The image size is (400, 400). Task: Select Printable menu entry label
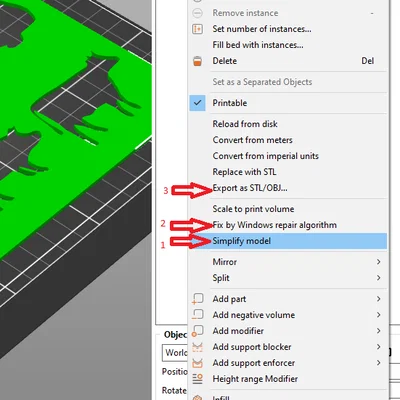click(230, 103)
